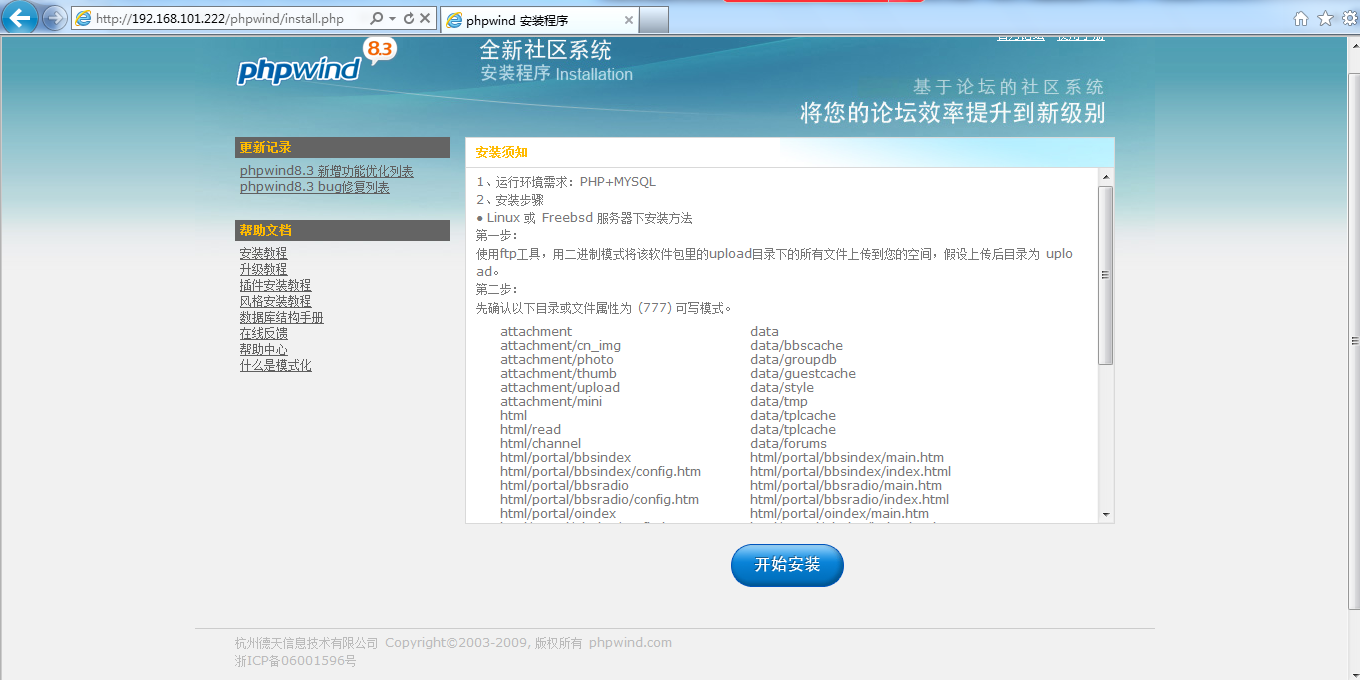This screenshot has width=1360, height=680.
Task: Click the search magnifier in address bar
Action: click(x=377, y=19)
